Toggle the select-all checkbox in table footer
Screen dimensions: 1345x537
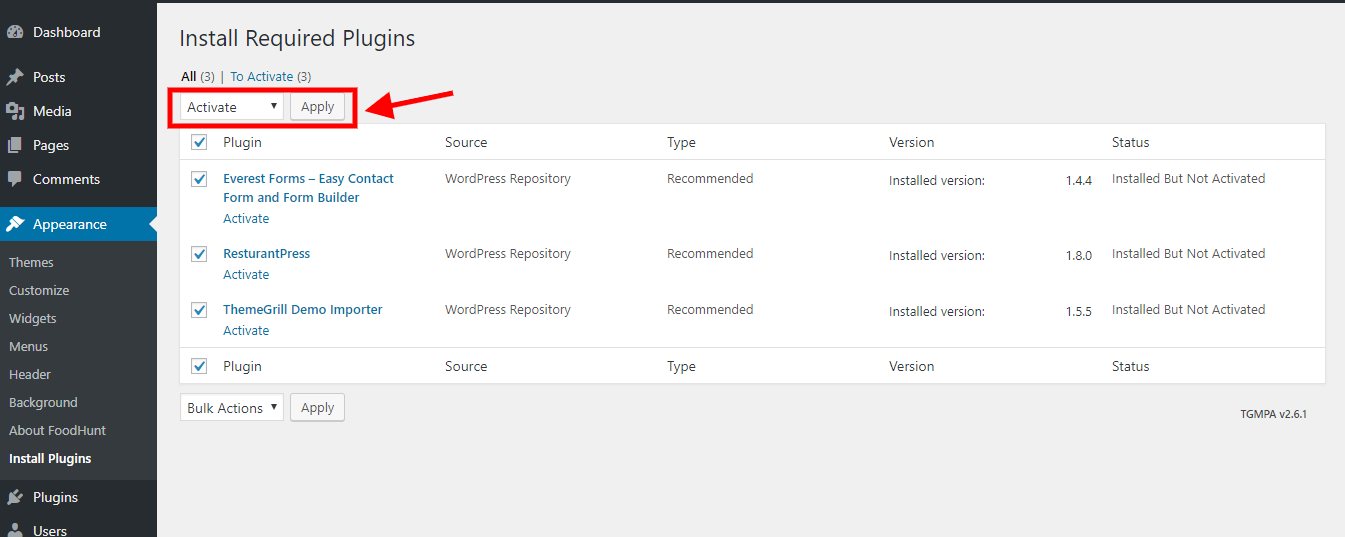pos(199,366)
